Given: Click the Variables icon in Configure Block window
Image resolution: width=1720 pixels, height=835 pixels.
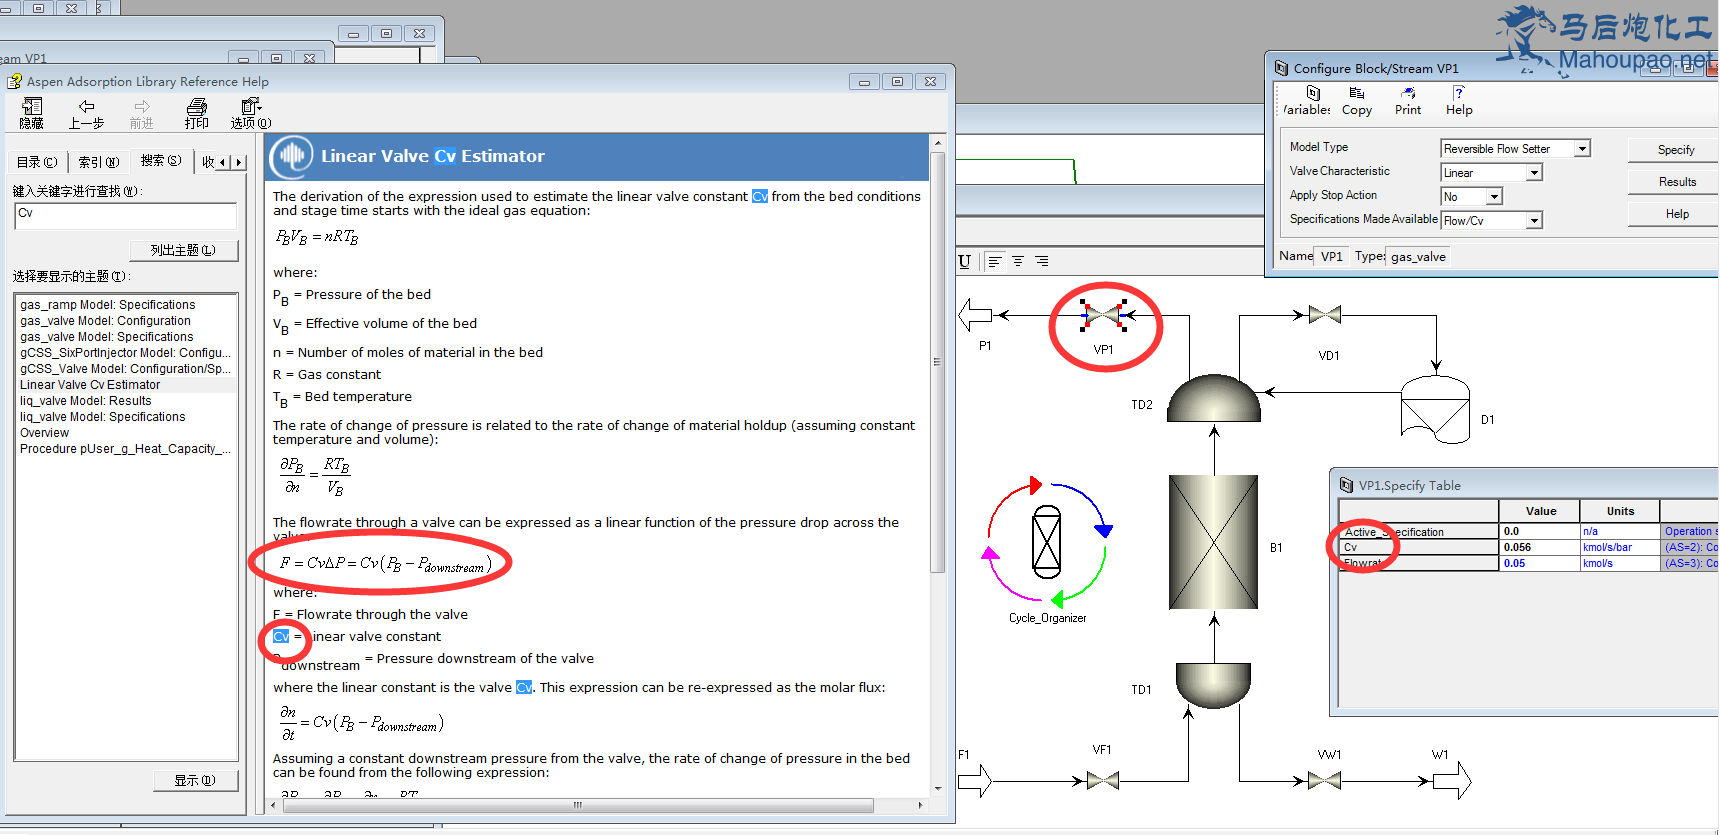Looking at the screenshot, I should tap(1313, 93).
